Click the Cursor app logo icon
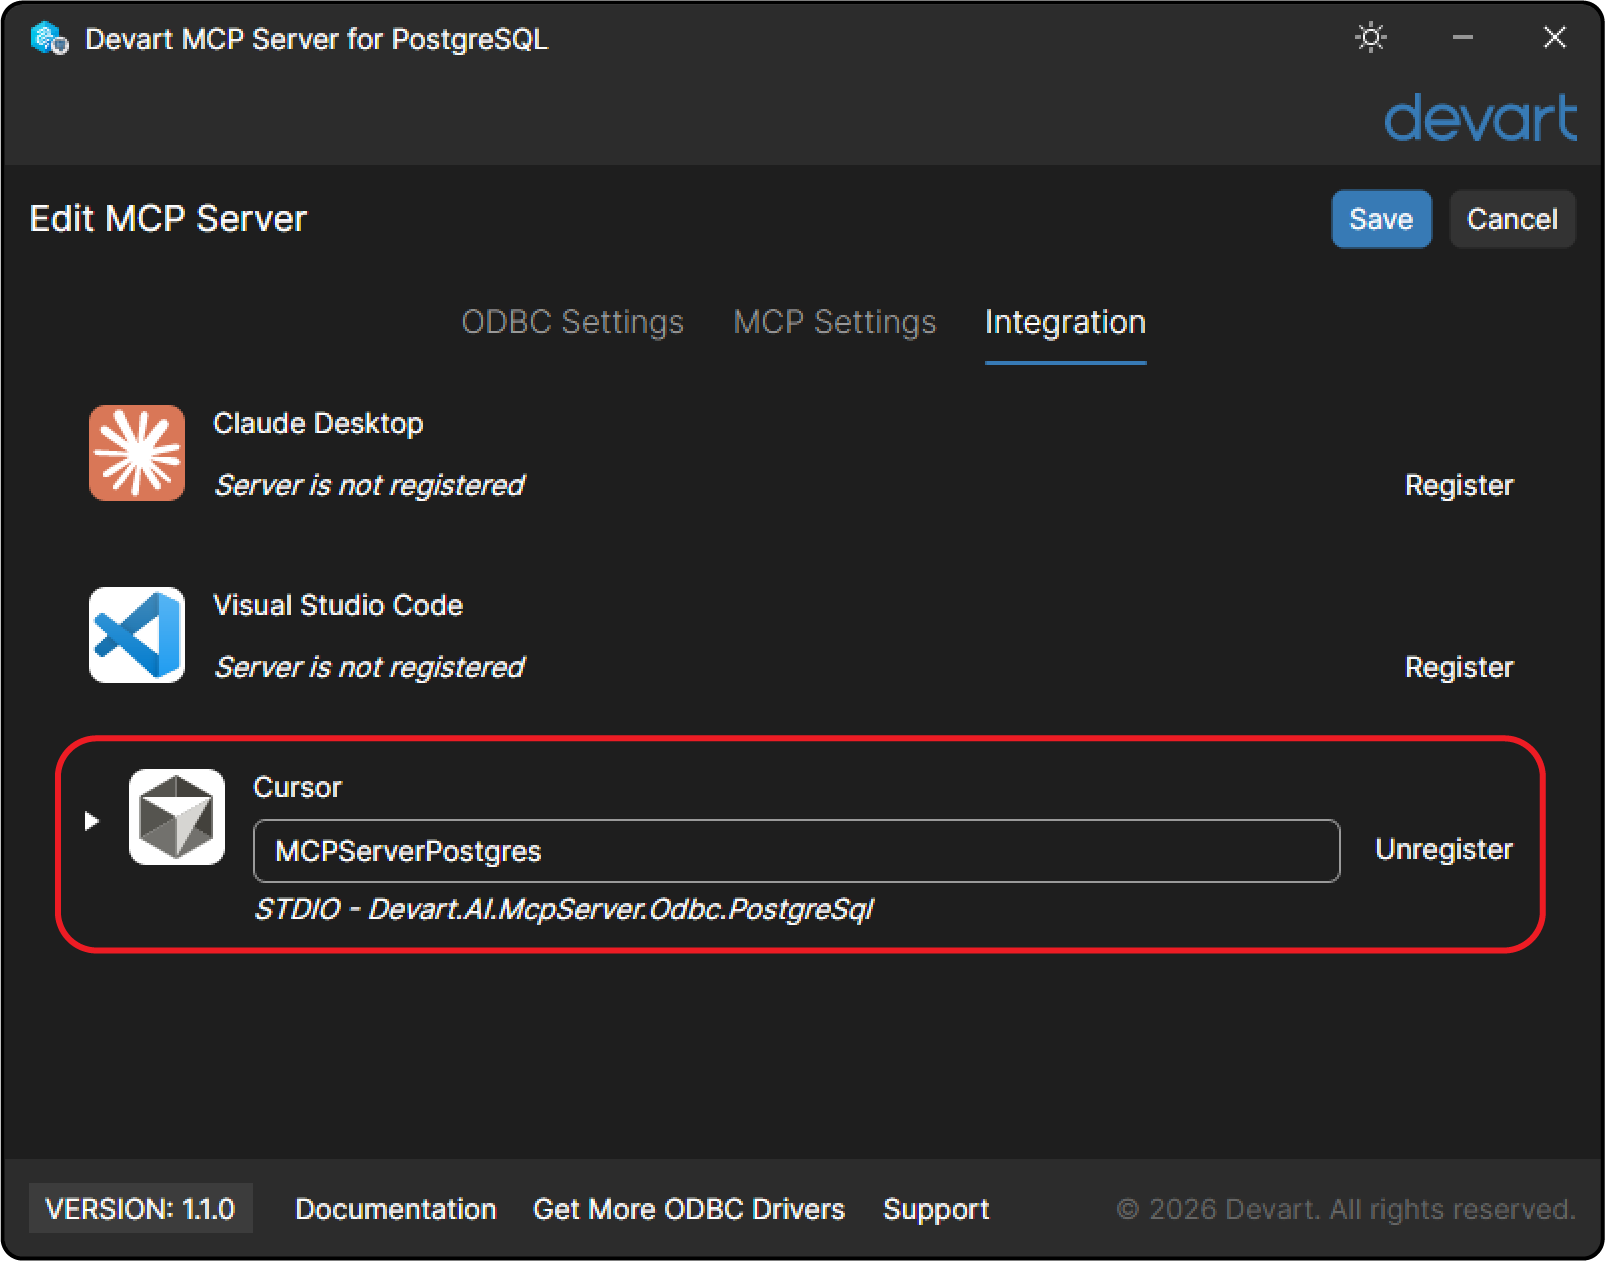Viewport: 1605px width, 1261px height. coord(177,817)
